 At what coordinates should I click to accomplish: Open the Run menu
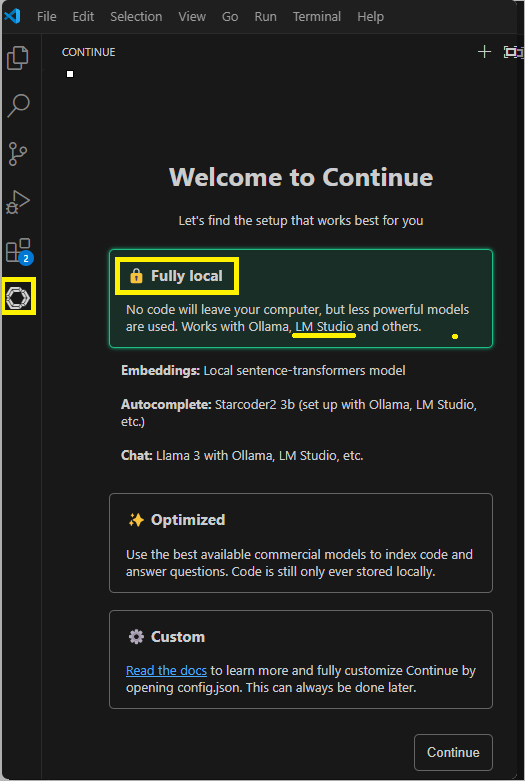coord(265,16)
